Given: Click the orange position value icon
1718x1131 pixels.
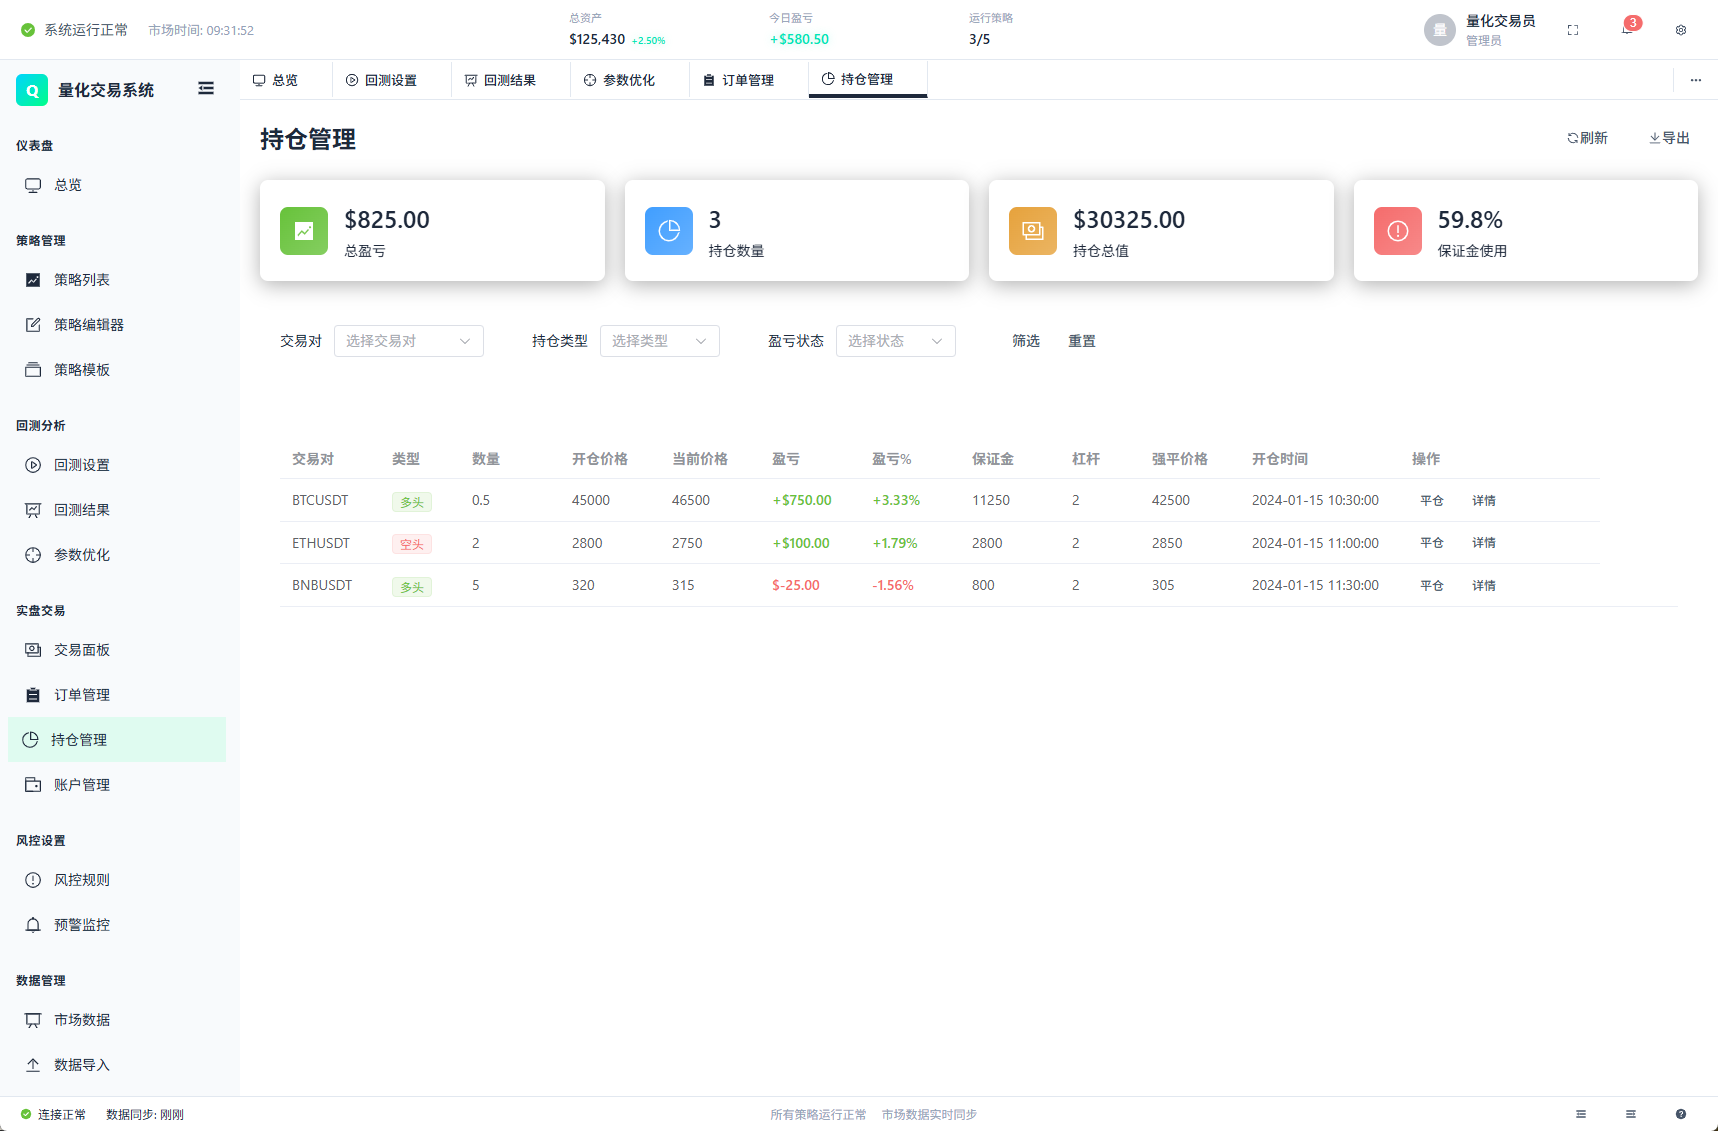Looking at the screenshot, I should point(1033,231).
